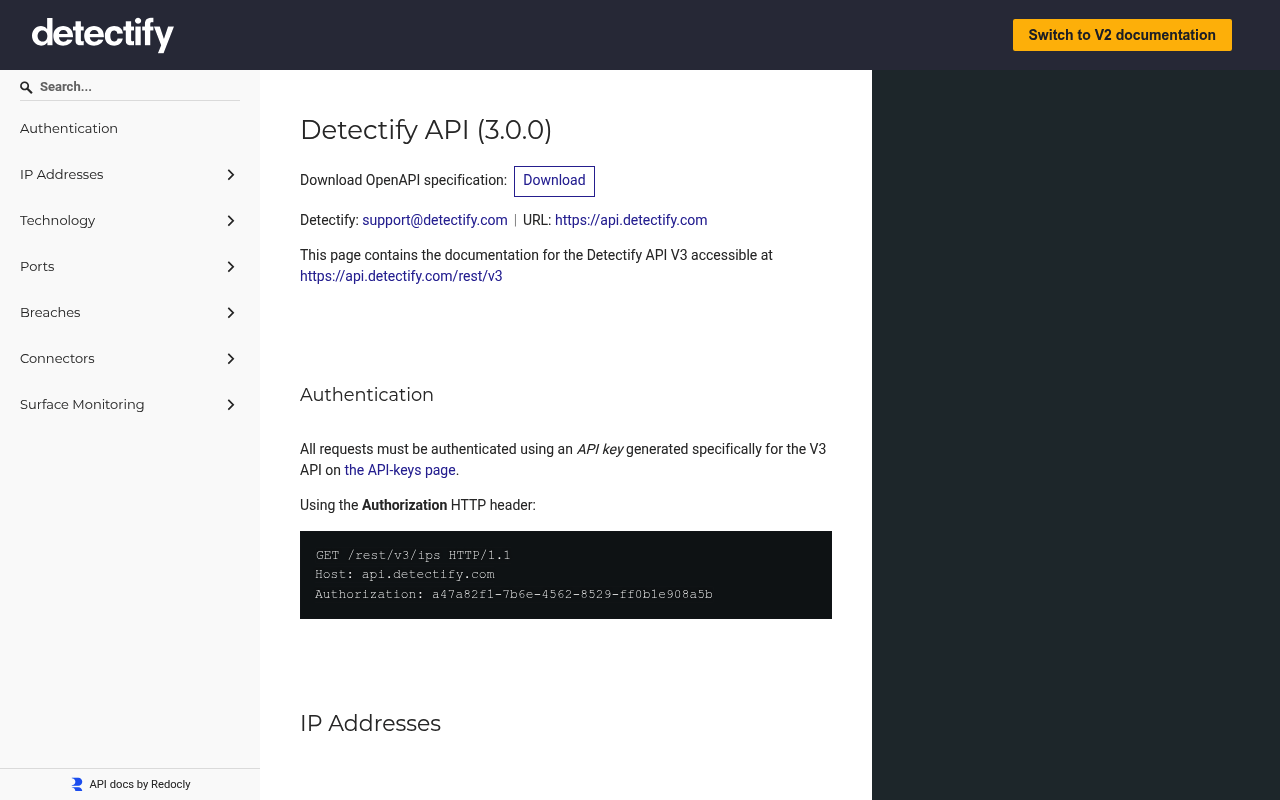The height and width of the screenshot is (800, 1280).
Task: Click the Download OpenAPI specification label
Action: [404, 180]
